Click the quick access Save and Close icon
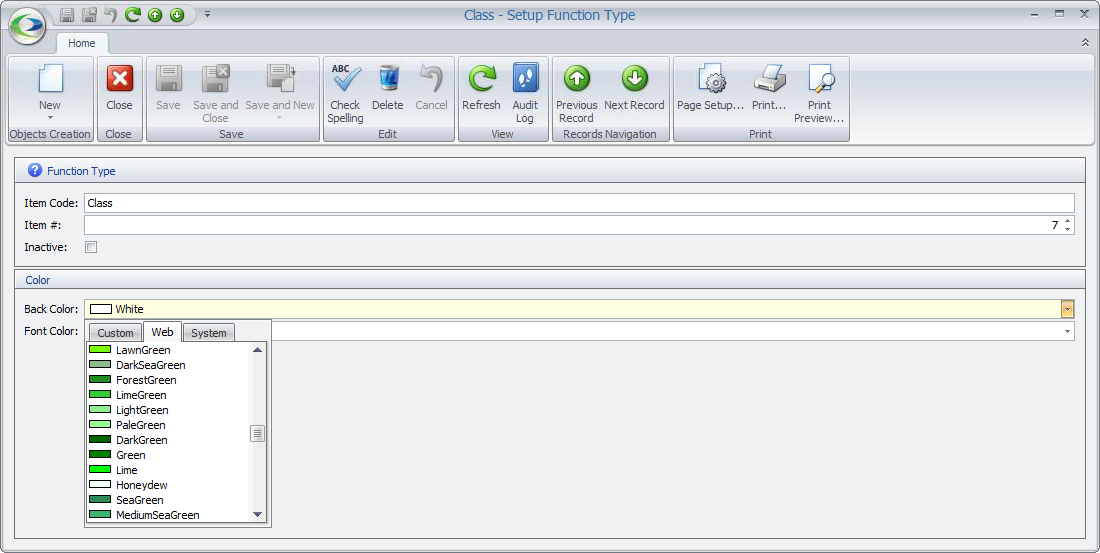The height and width of the screenshot is (553, 1100). (x=89, y=15)
